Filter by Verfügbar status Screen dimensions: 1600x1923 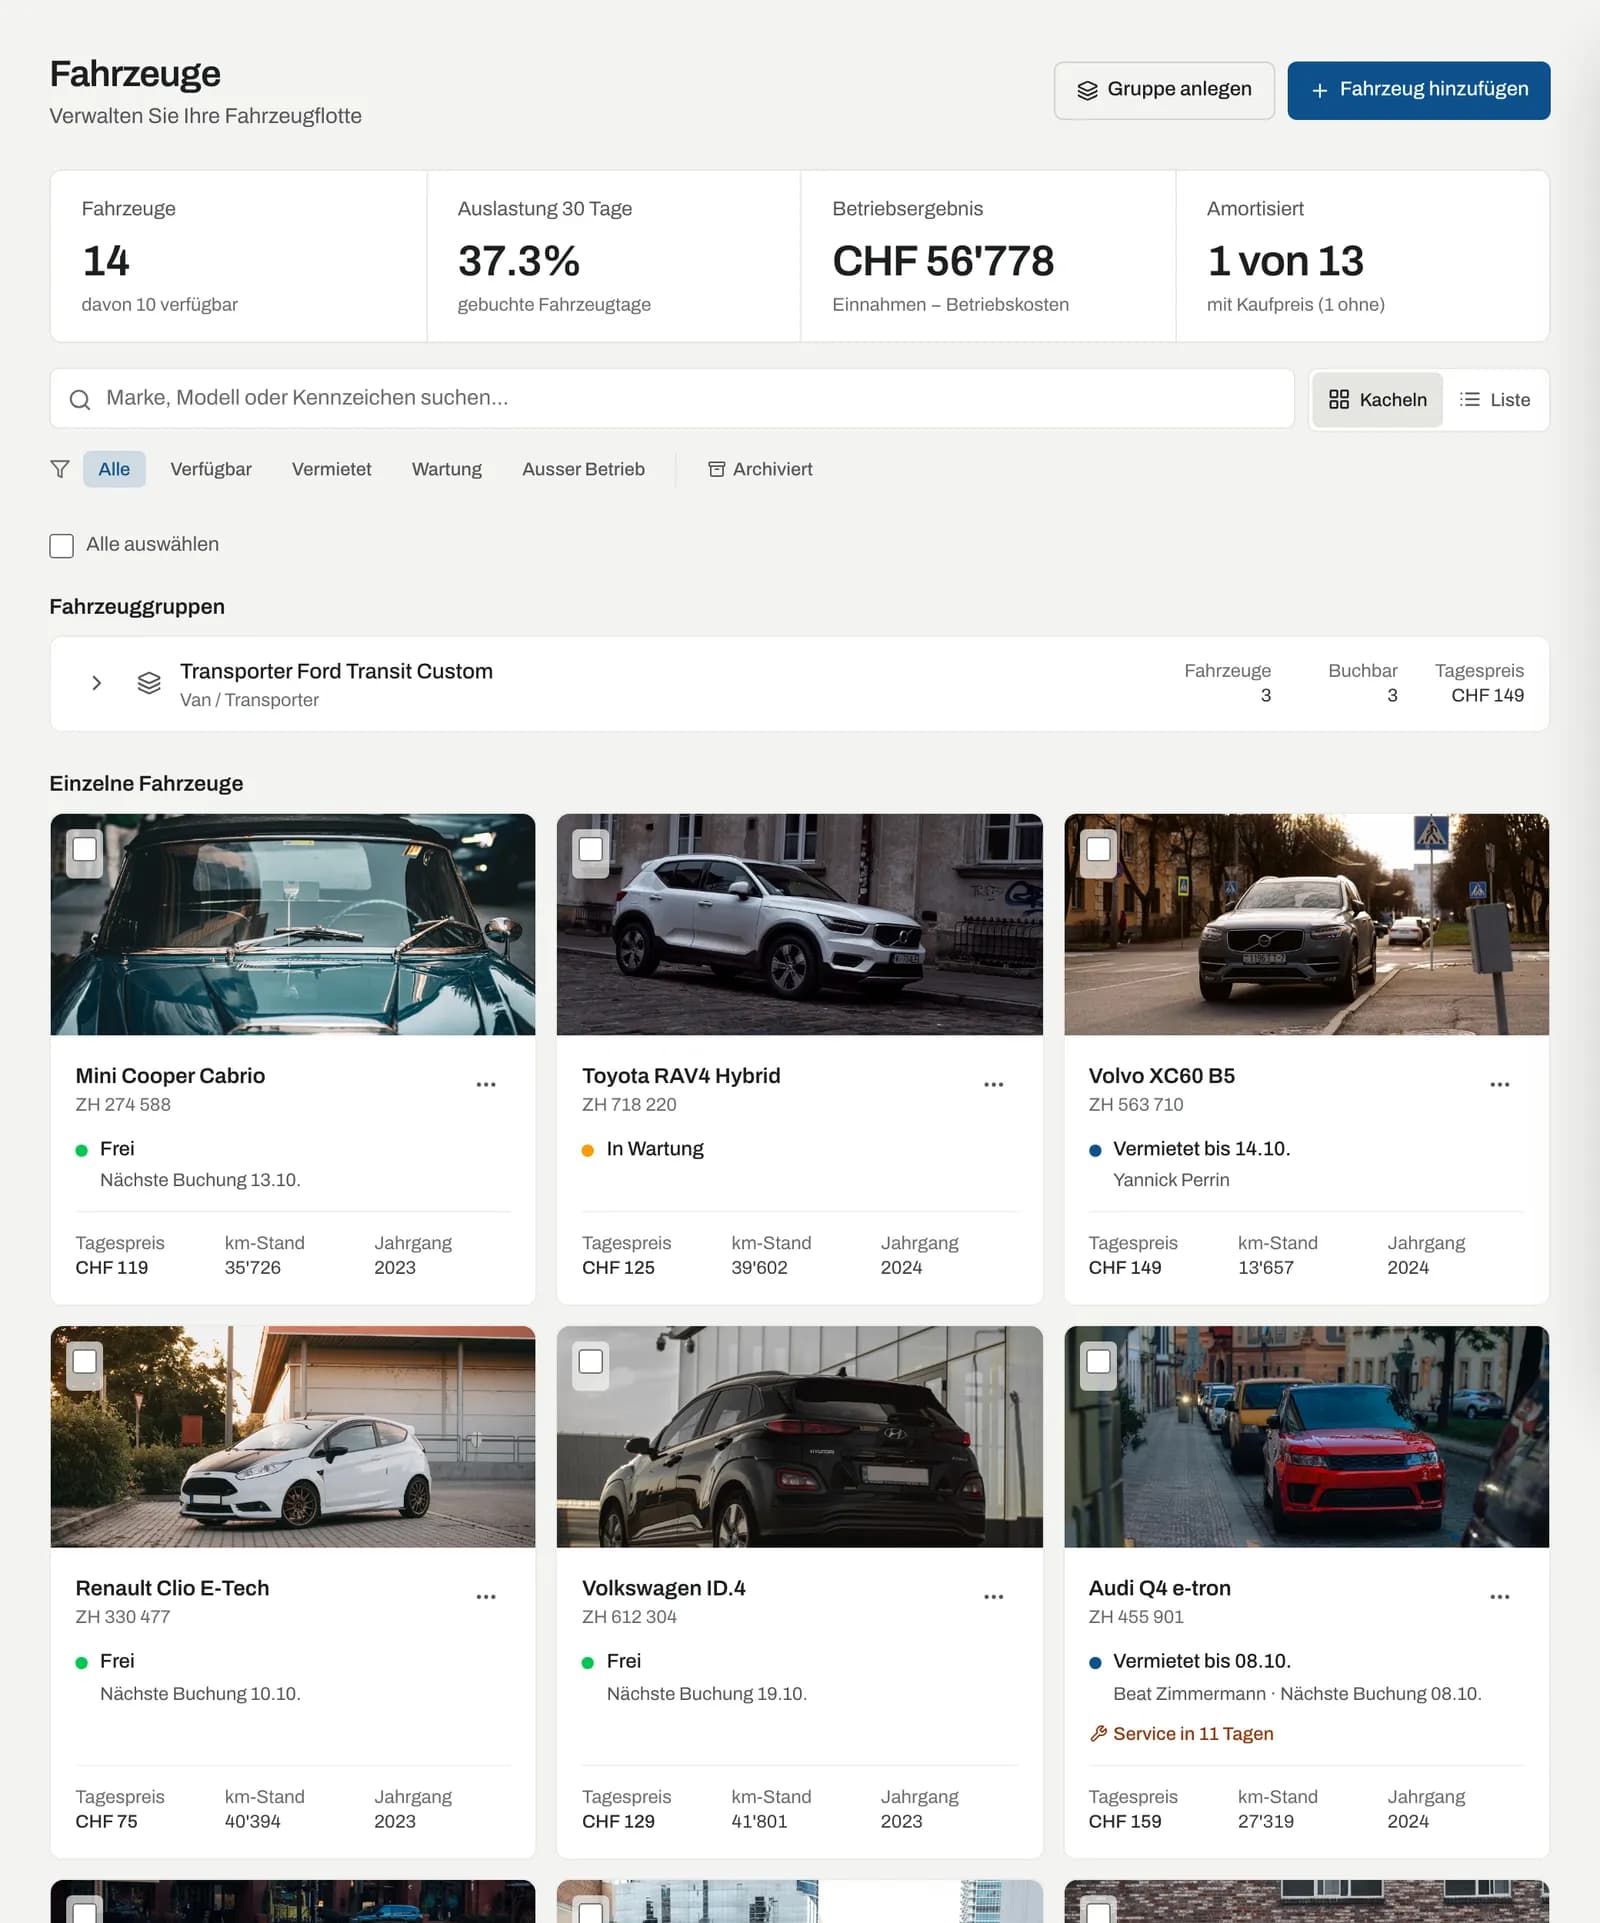click(211, 469)
